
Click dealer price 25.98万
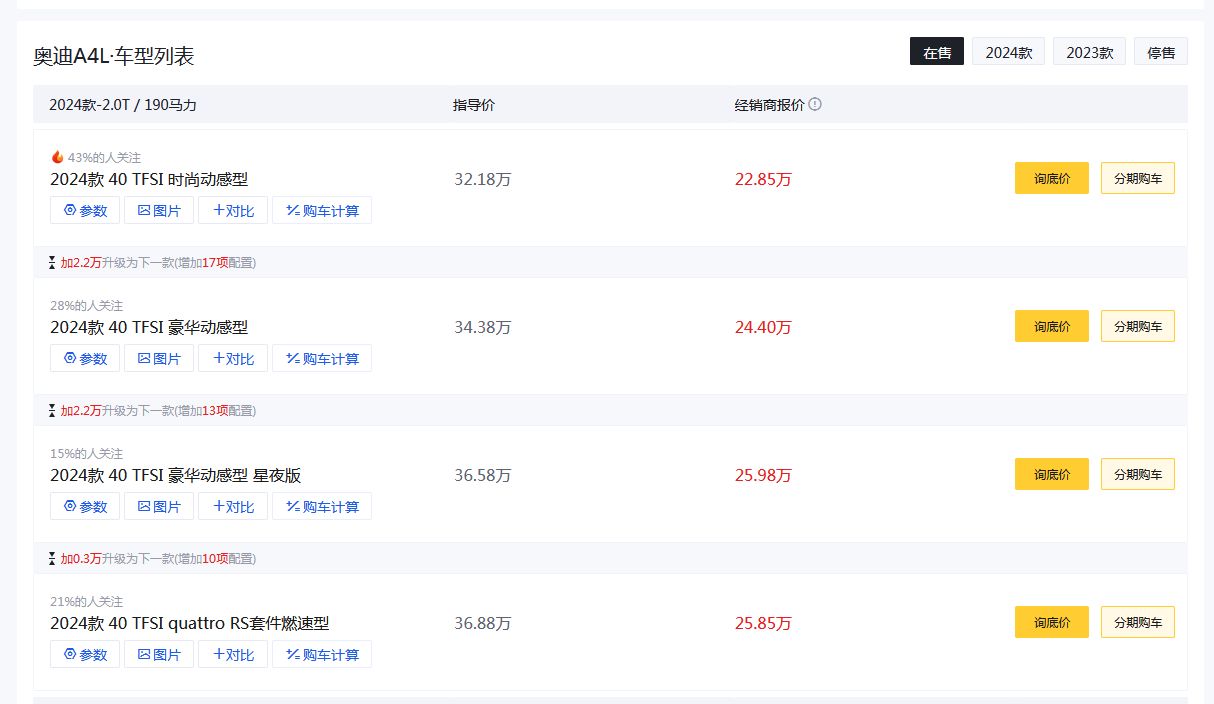(763, 476)
